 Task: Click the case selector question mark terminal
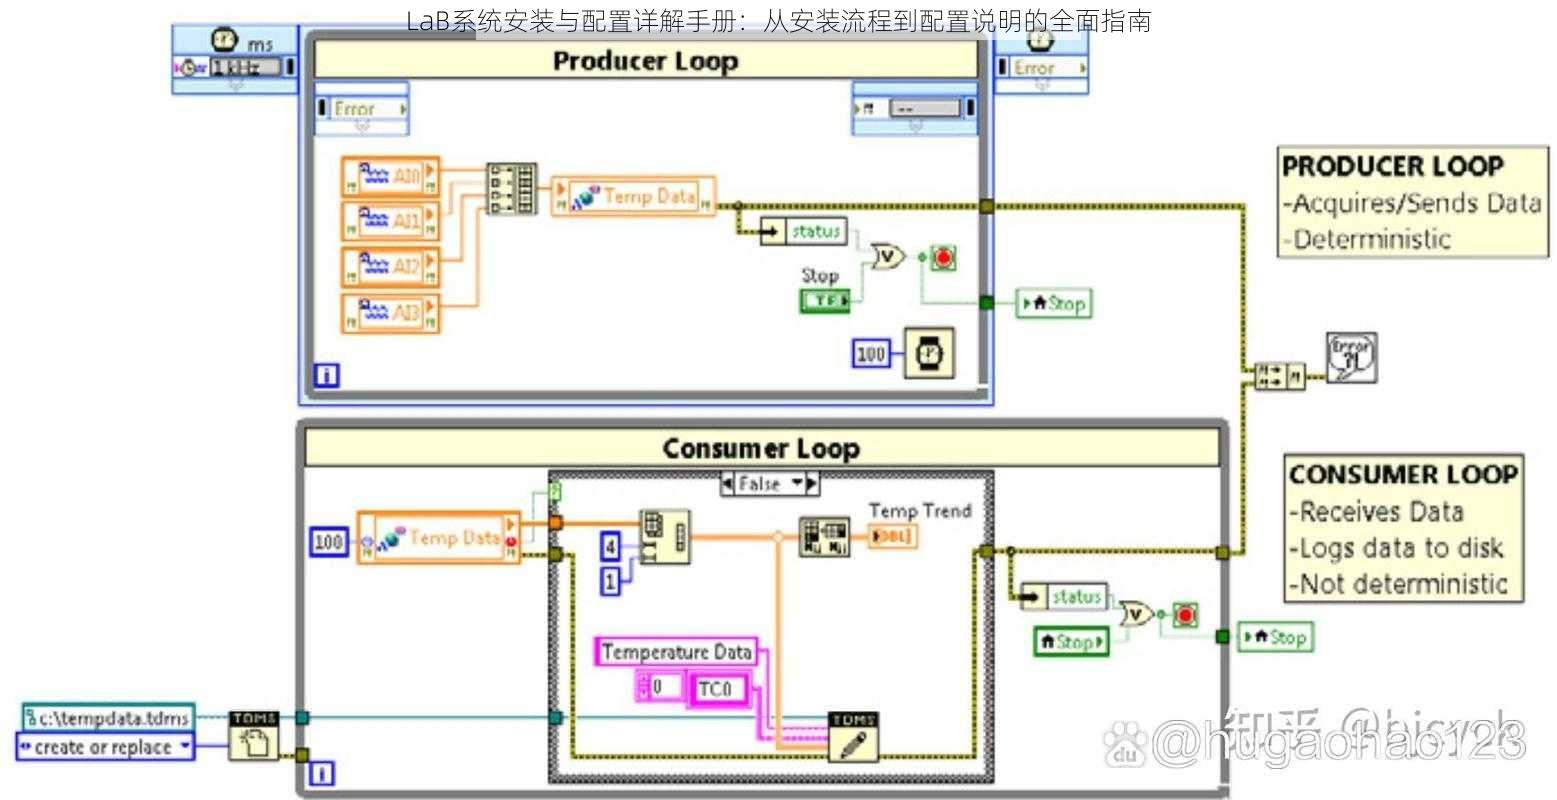[x=556, y=491]
